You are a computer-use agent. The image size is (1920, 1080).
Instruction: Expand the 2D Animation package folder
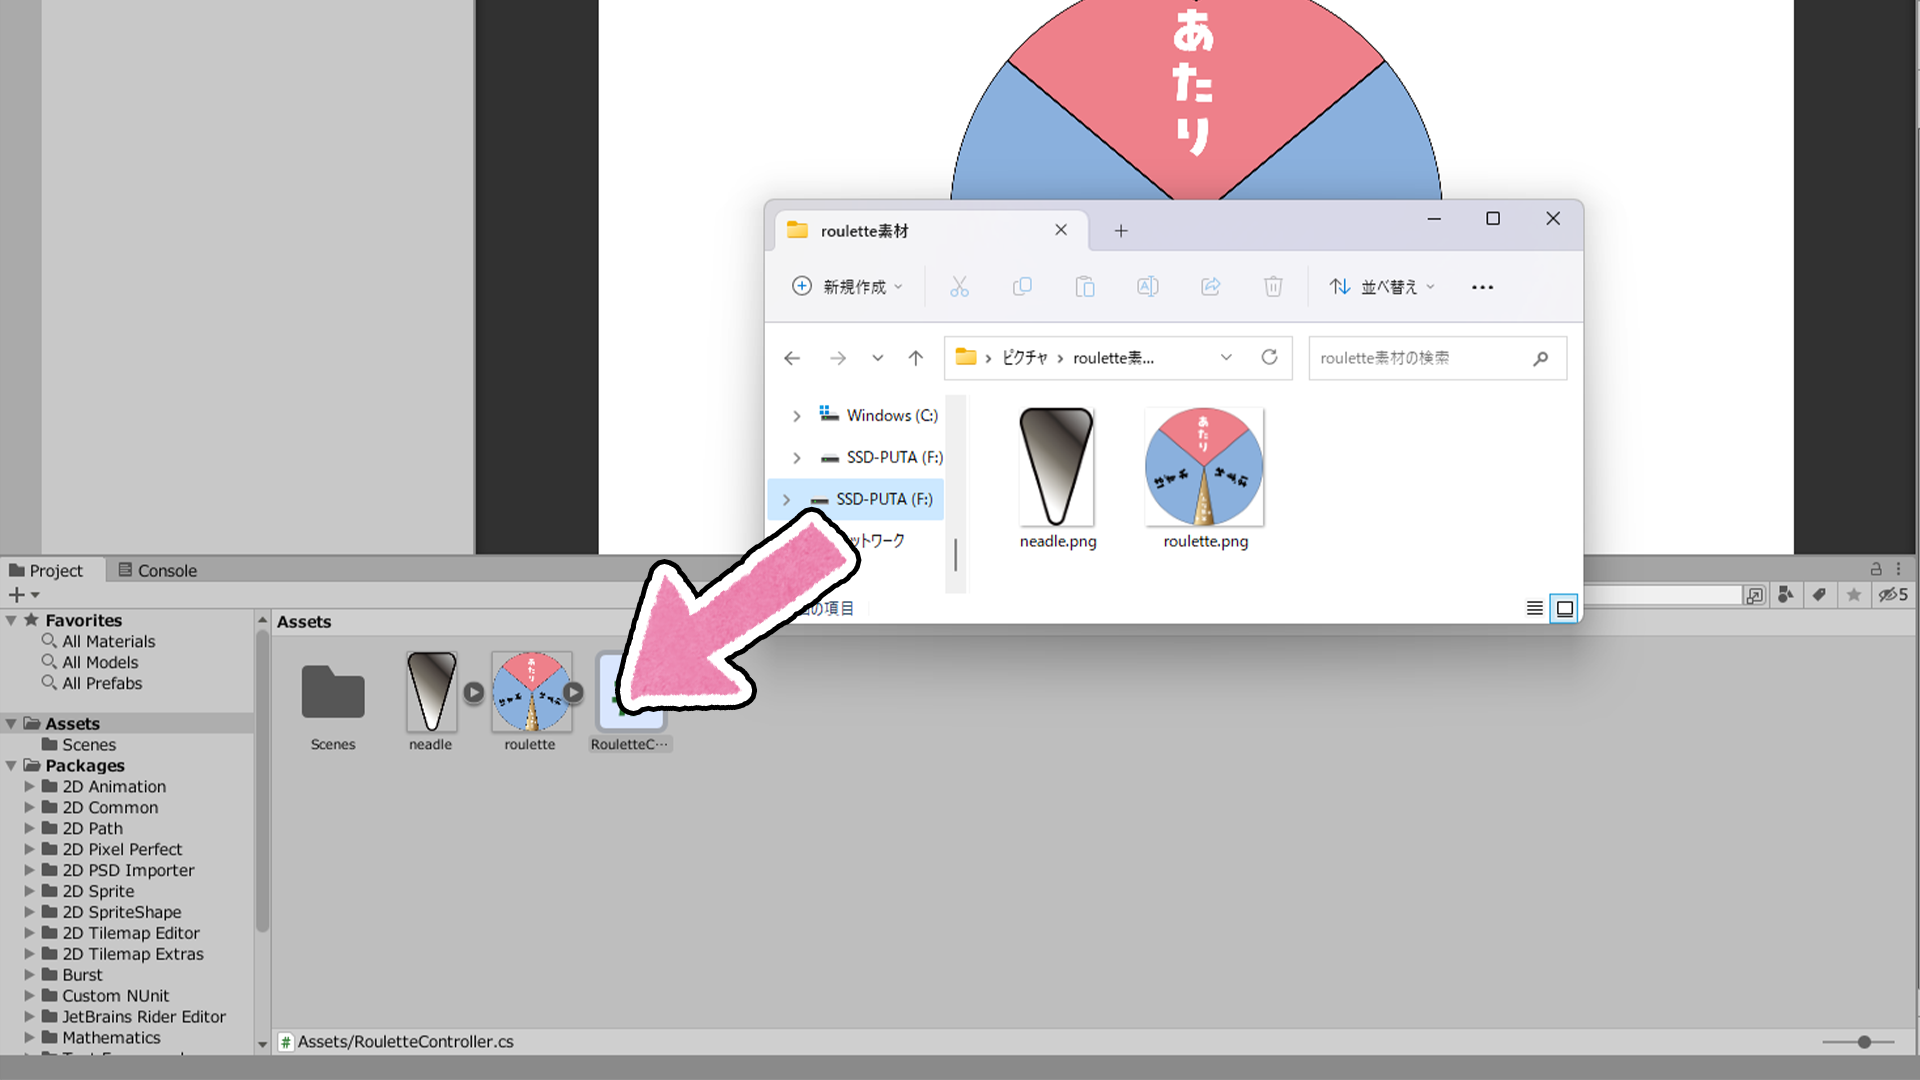28,786
